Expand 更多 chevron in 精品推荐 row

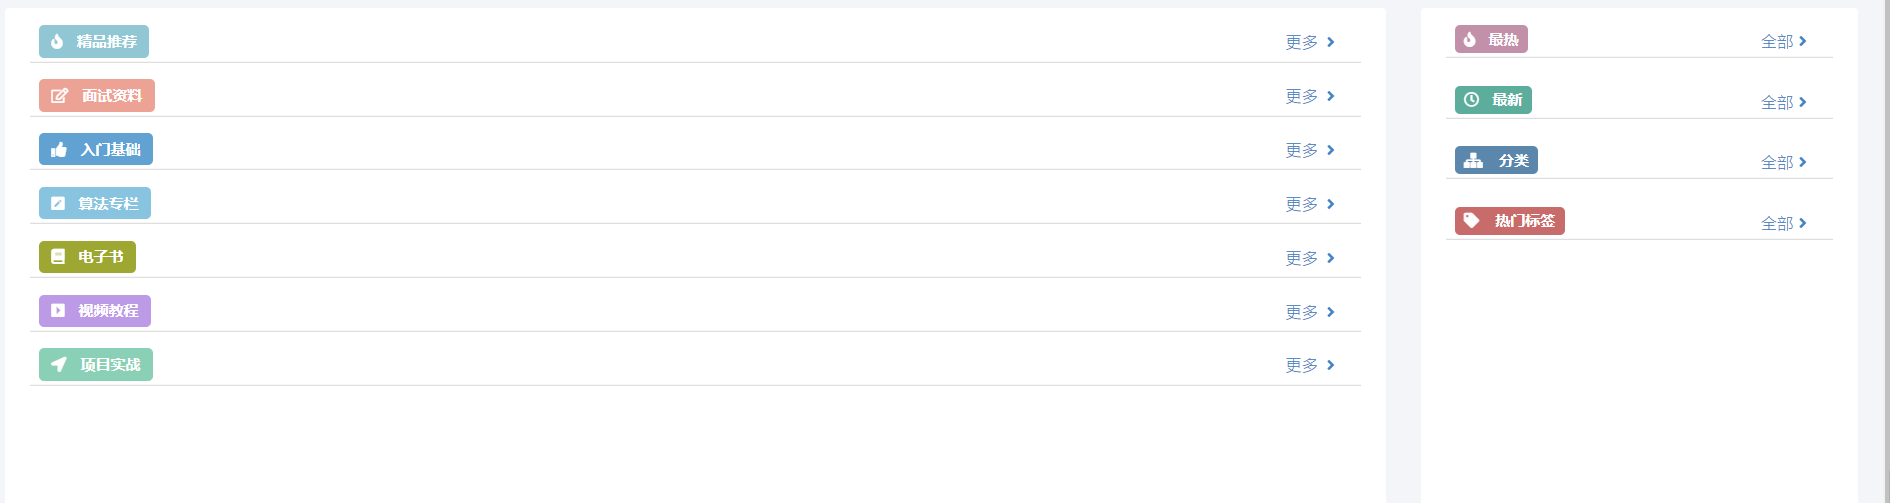click(1330, 42)
